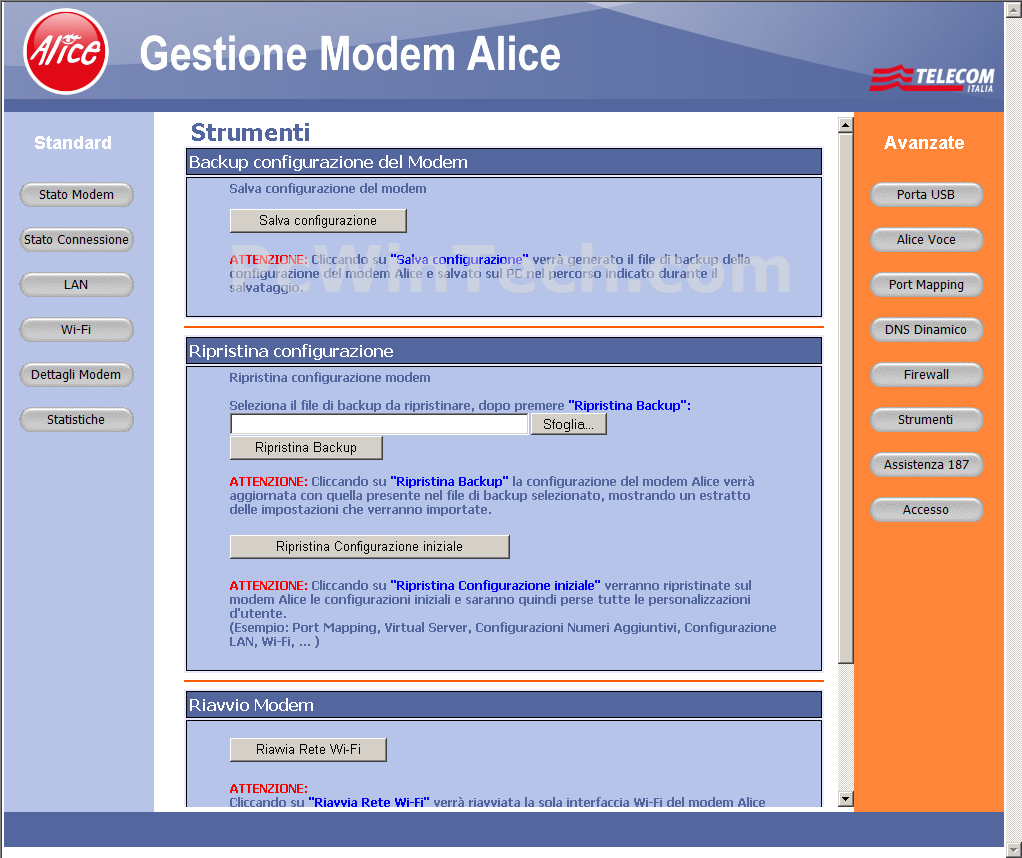
Task: Click the Avanzate sidebar heading
Action: click(x=924, y=142)
